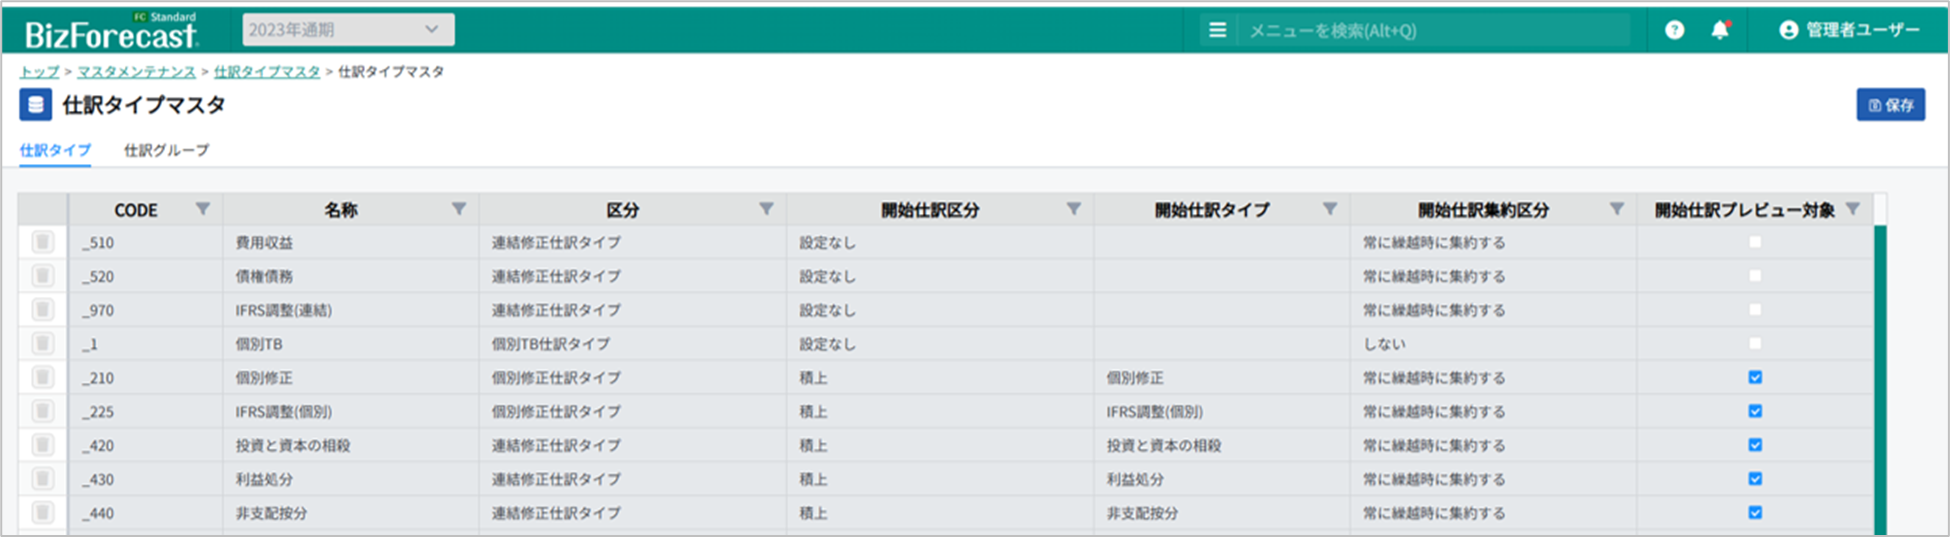The image size is (1950, 537).
Task: Expand the 2023年通期 period dropdown
Action: point(348,30)
